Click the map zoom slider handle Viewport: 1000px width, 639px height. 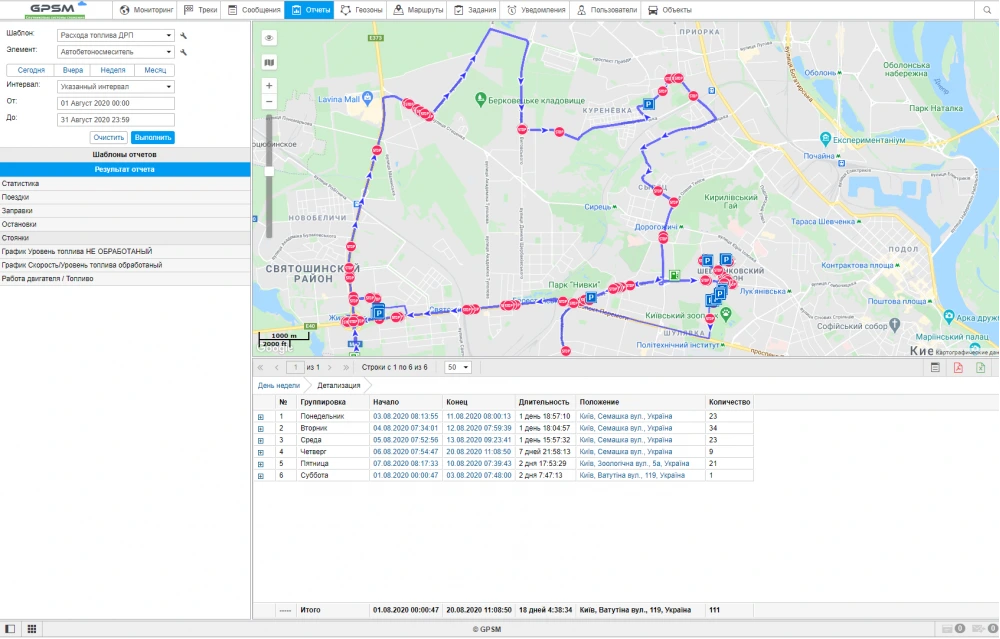point(268,171)
